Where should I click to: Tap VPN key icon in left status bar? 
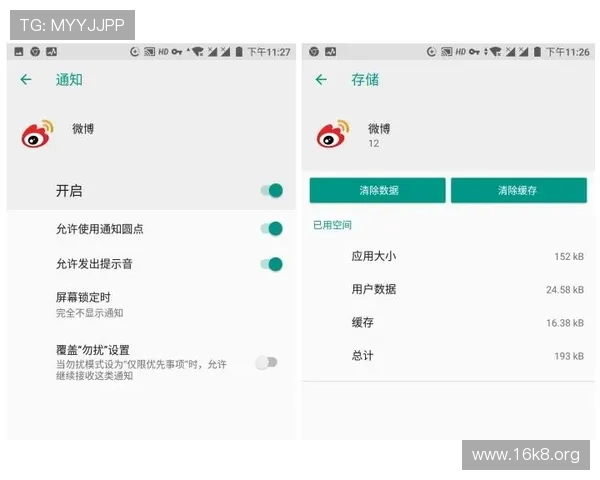[x=176, y=52]
